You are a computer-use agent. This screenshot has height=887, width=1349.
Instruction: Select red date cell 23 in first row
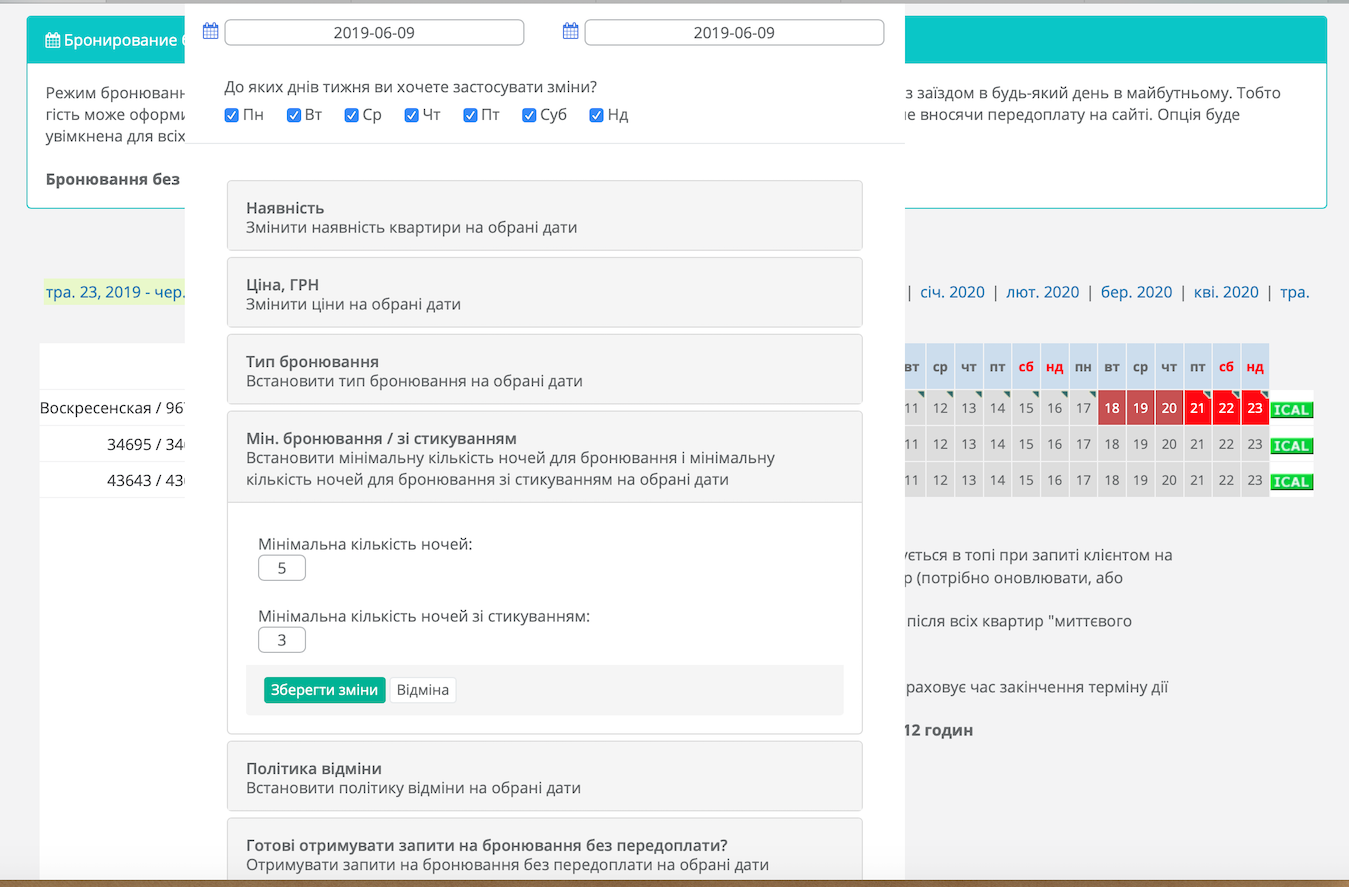tap(1255, 408)
